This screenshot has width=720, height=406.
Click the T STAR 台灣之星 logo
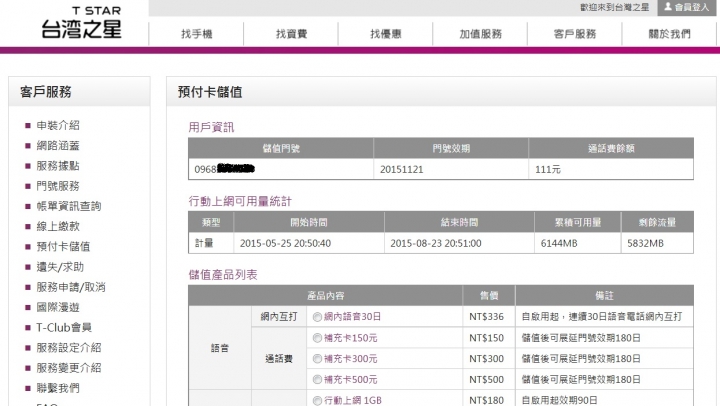pos(82,23)
